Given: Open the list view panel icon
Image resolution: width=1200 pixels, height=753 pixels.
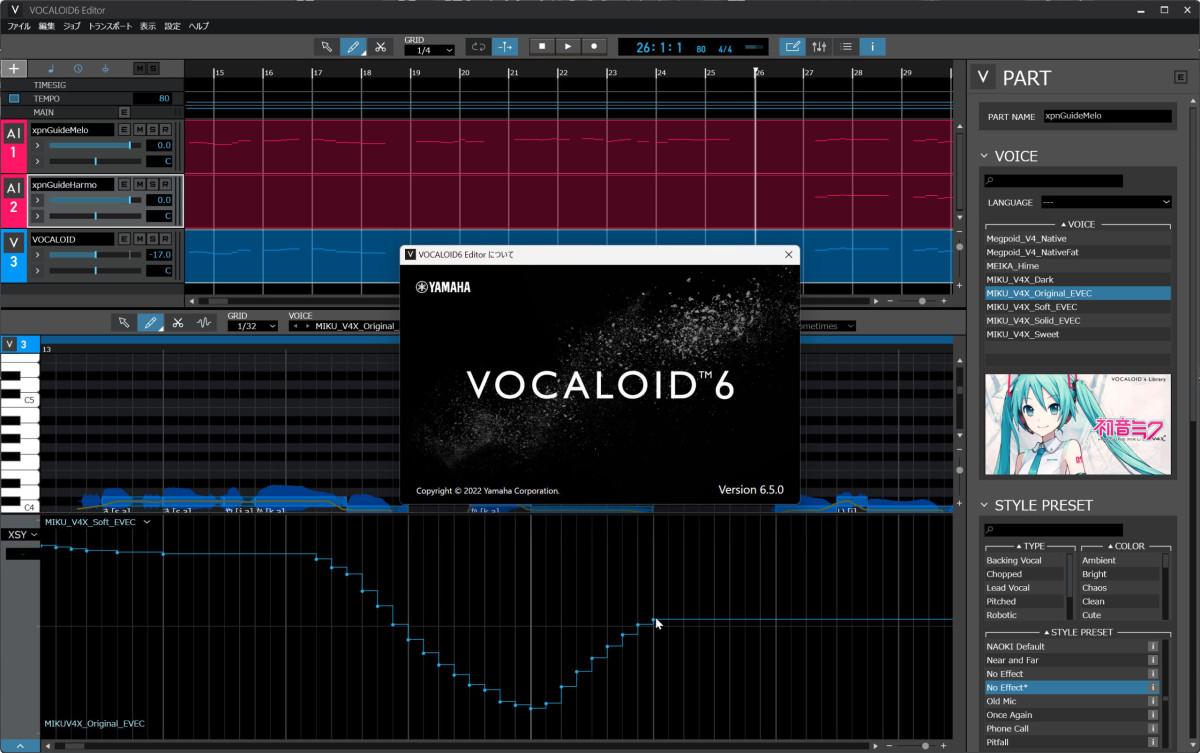Looking at the screenshot, I should [x=846, y=46].
